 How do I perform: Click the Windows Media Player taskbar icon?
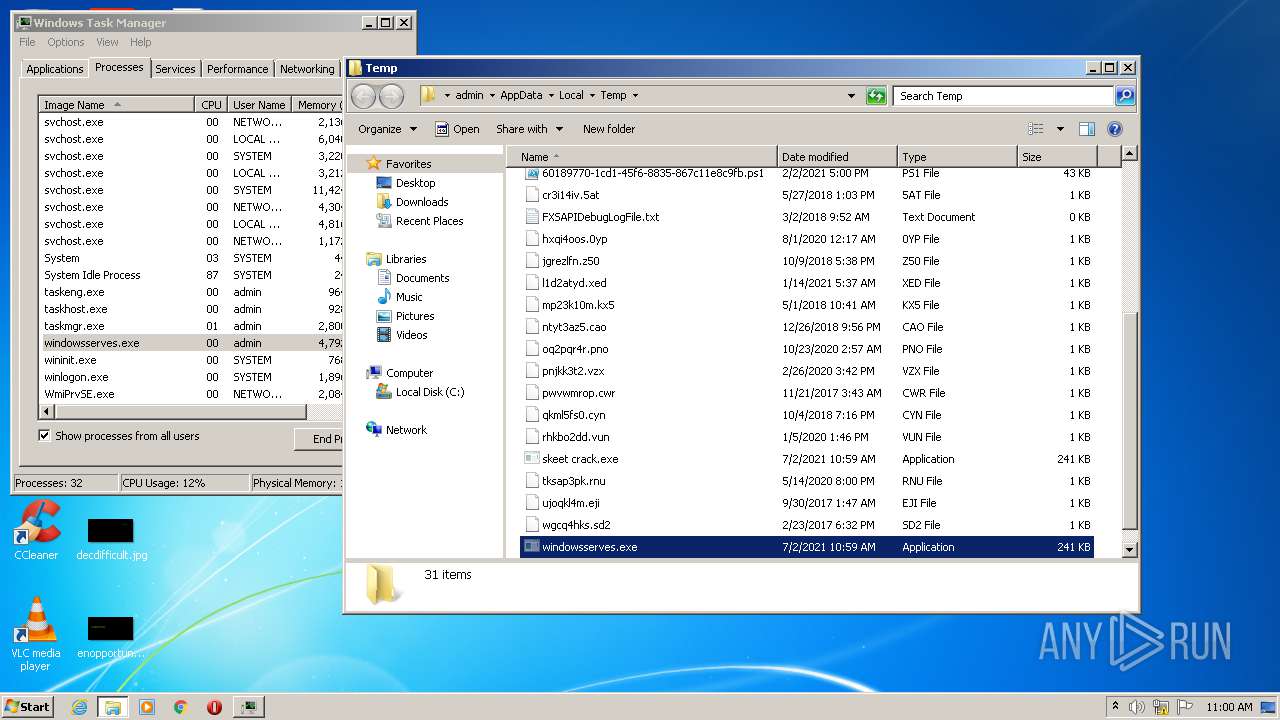[147, 707]
